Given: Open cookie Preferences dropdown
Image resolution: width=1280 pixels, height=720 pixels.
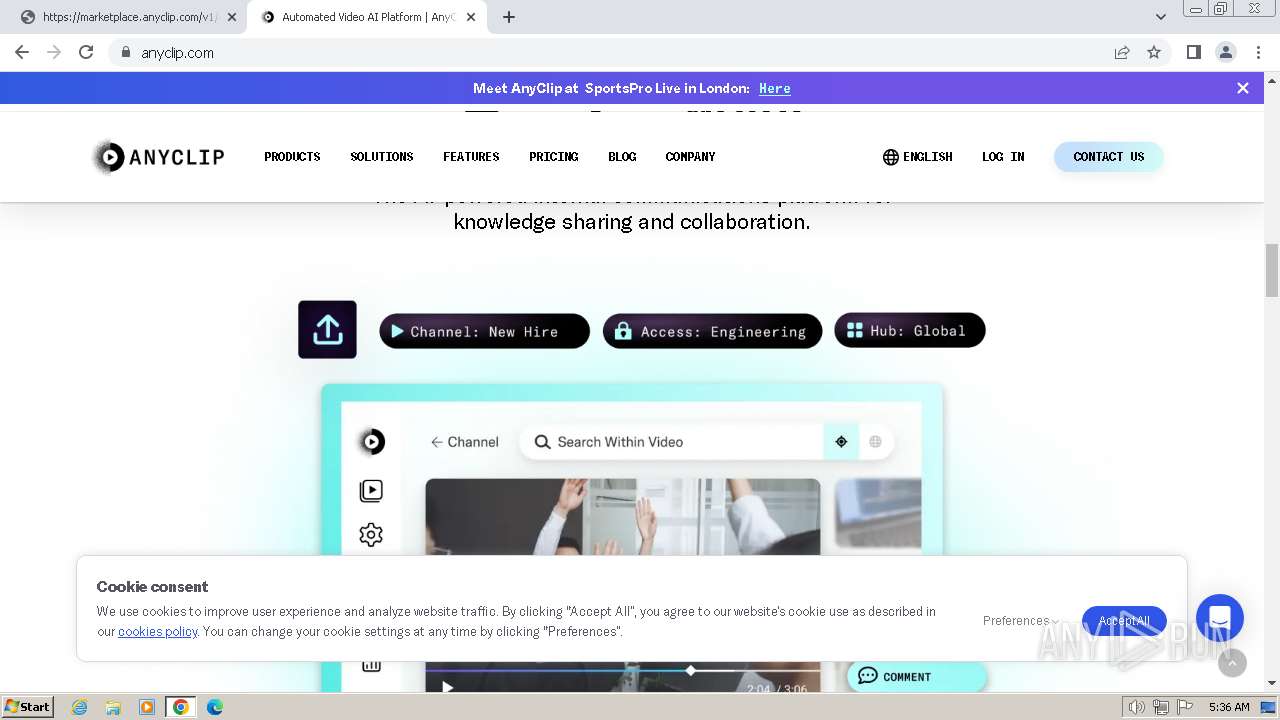Looking at the screenshot, I should coord(1020,621).
